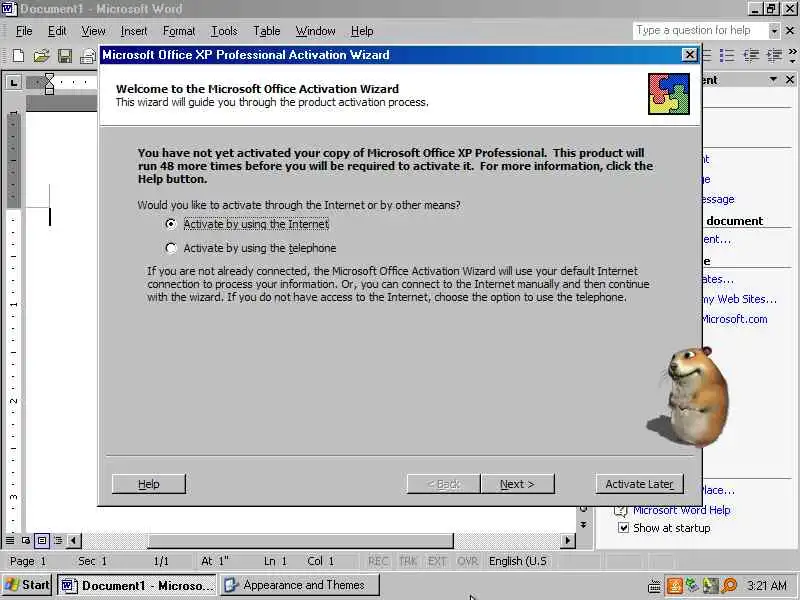This screenshot has width=800, height=600.
Task: Click the New Blank Document toolbar icon
Action: coord(18,56)
